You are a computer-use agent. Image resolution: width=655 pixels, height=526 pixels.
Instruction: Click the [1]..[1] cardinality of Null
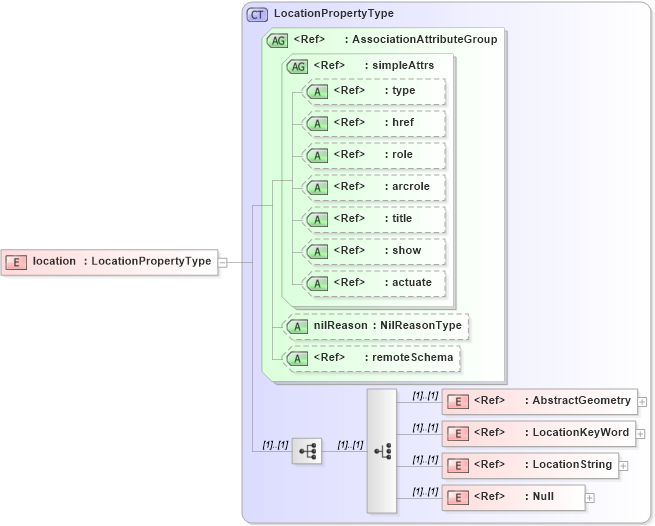425,492
